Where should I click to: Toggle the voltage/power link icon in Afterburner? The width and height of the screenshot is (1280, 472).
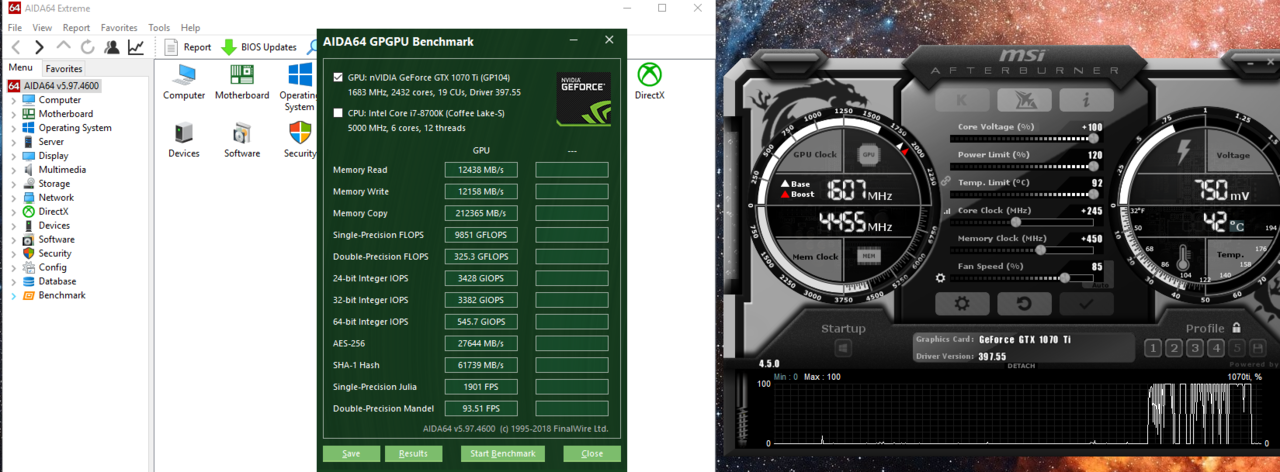pos(945,181)
